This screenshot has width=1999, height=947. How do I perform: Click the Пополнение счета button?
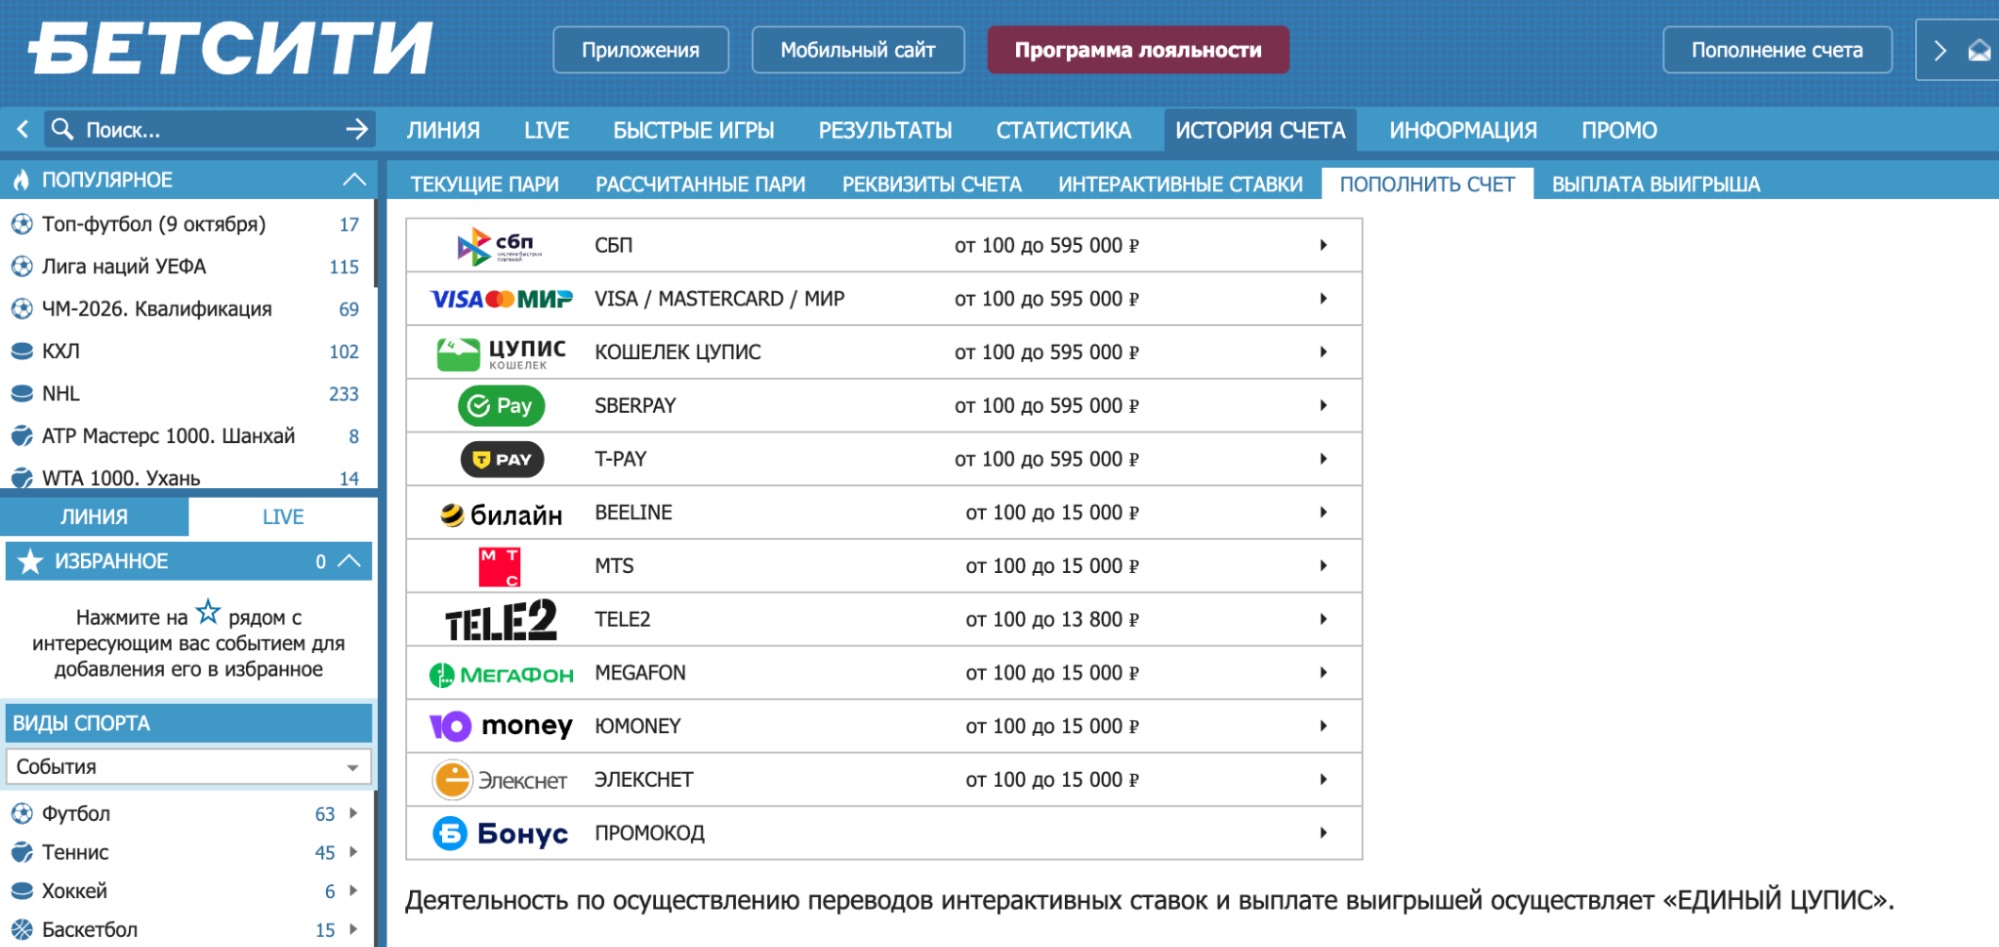(x=1777, y=50)
